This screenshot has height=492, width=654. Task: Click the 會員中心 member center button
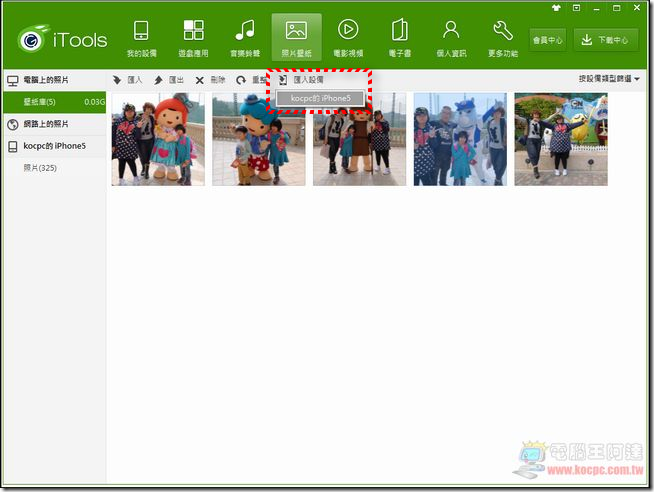click(x=547, y=40)
